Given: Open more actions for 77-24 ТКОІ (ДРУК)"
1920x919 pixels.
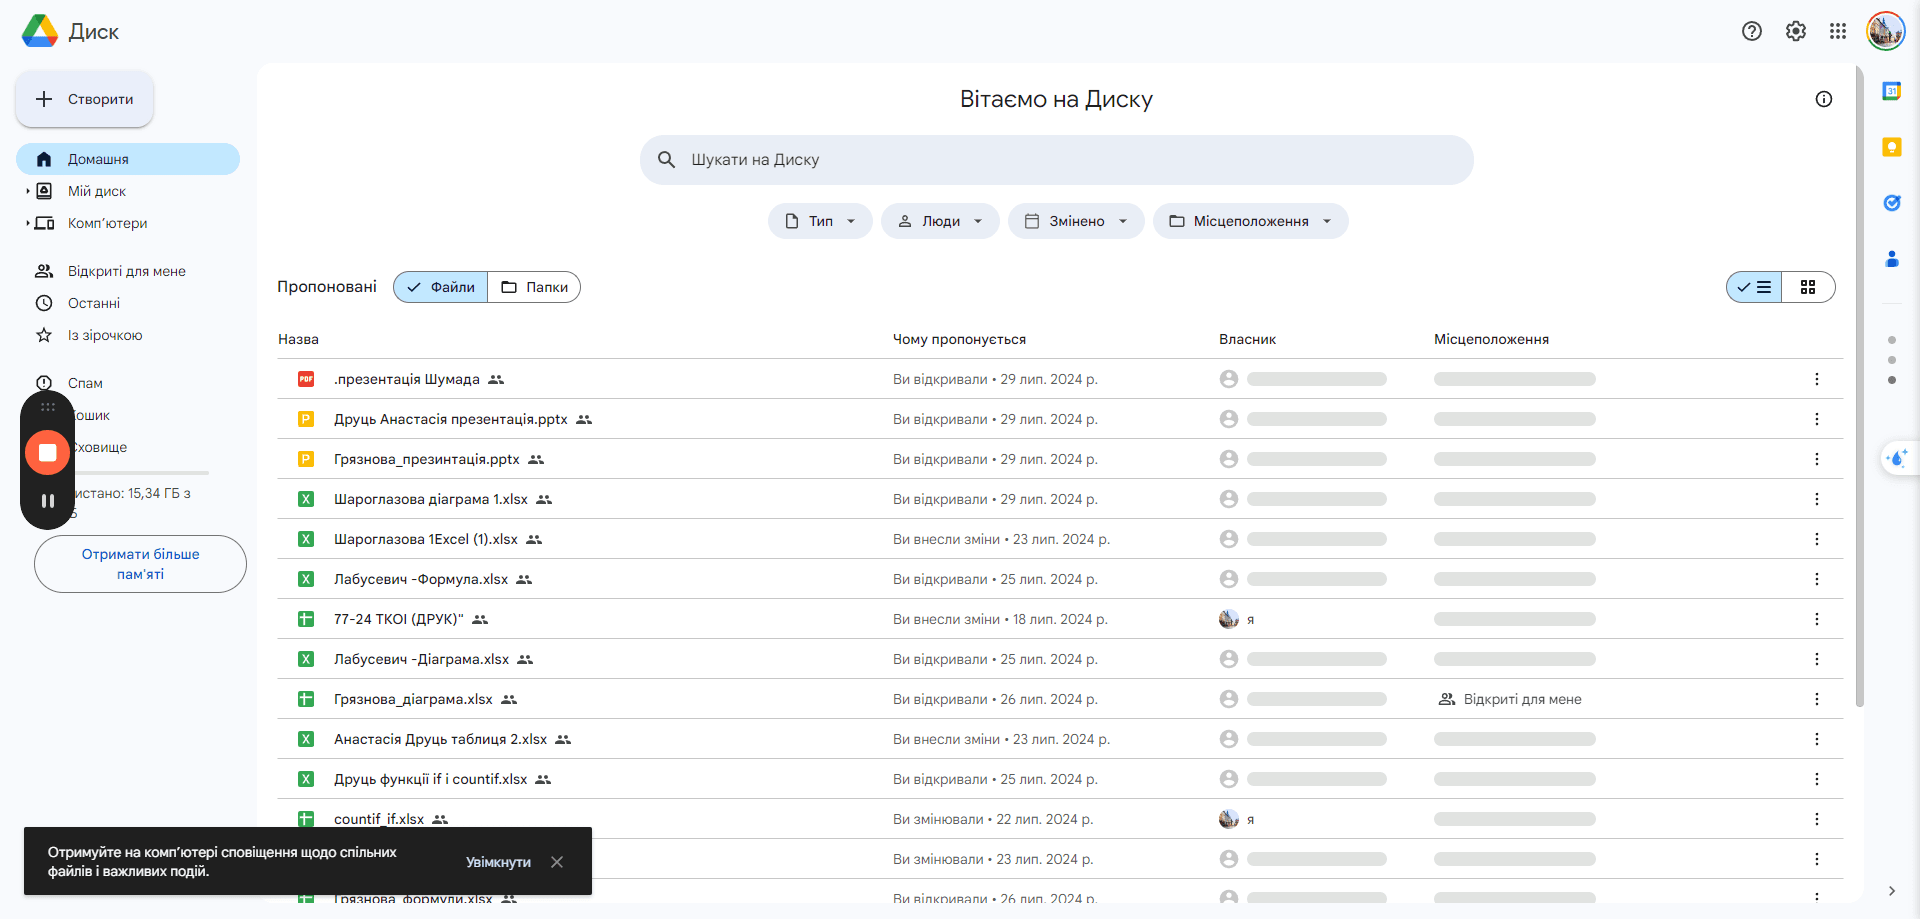Looking at the screenshot, I should point(1817,619).
